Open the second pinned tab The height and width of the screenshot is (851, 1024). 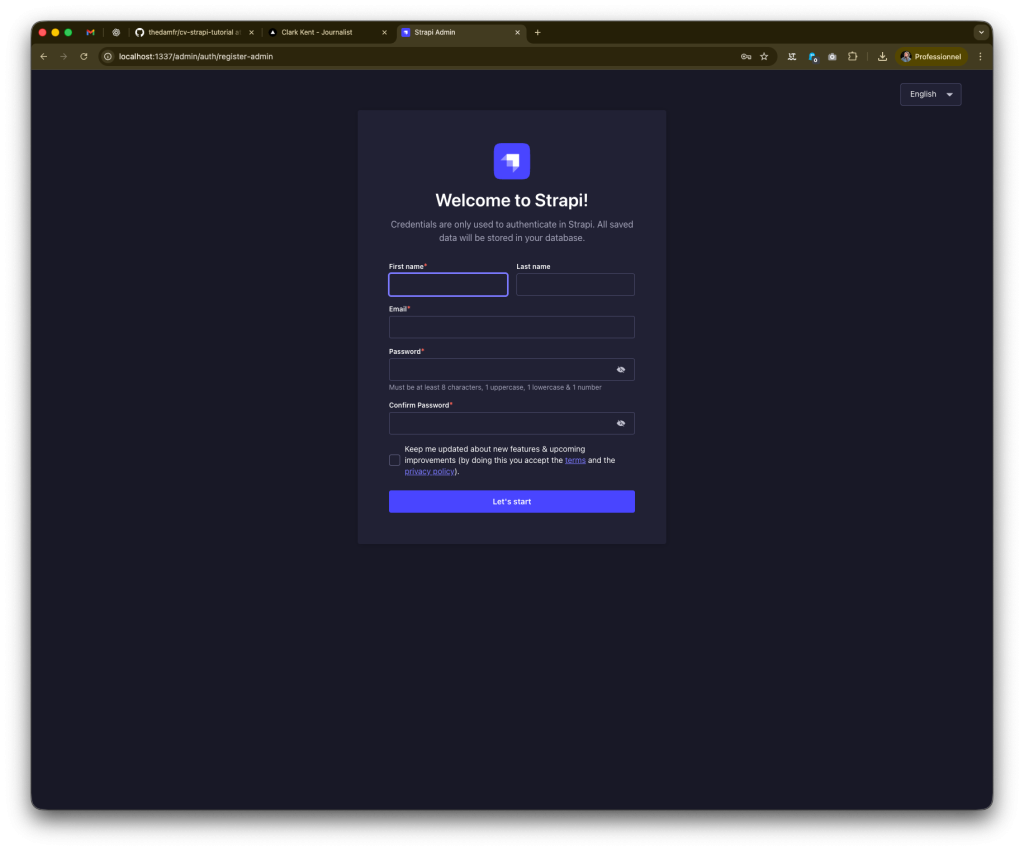coord(116,32)
